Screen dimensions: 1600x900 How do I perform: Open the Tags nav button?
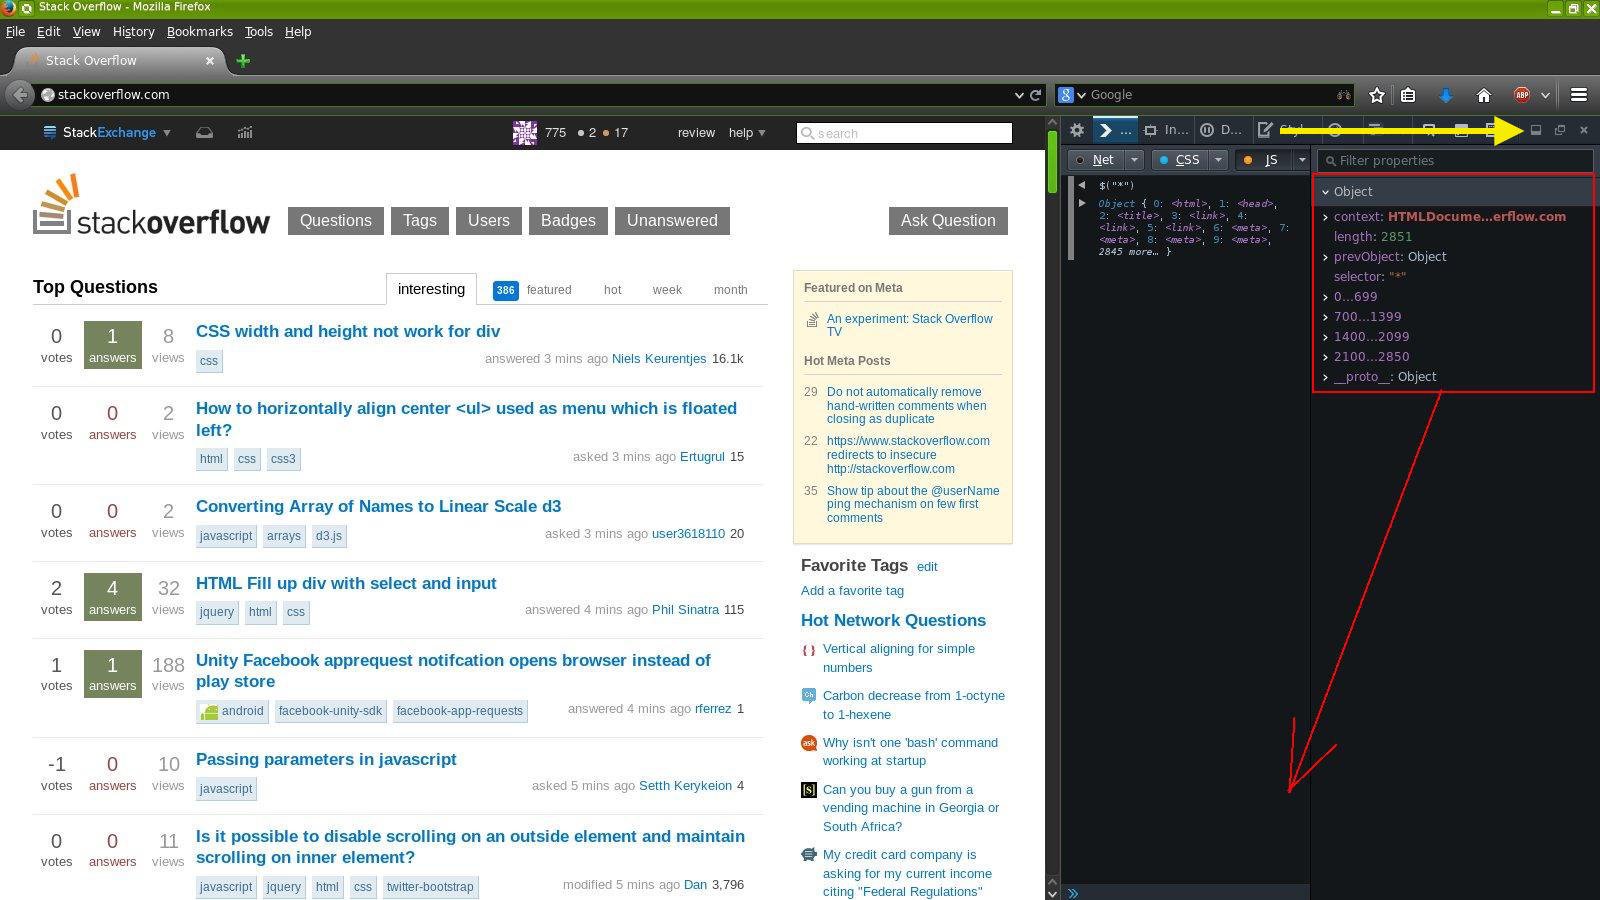click(420, 221)
